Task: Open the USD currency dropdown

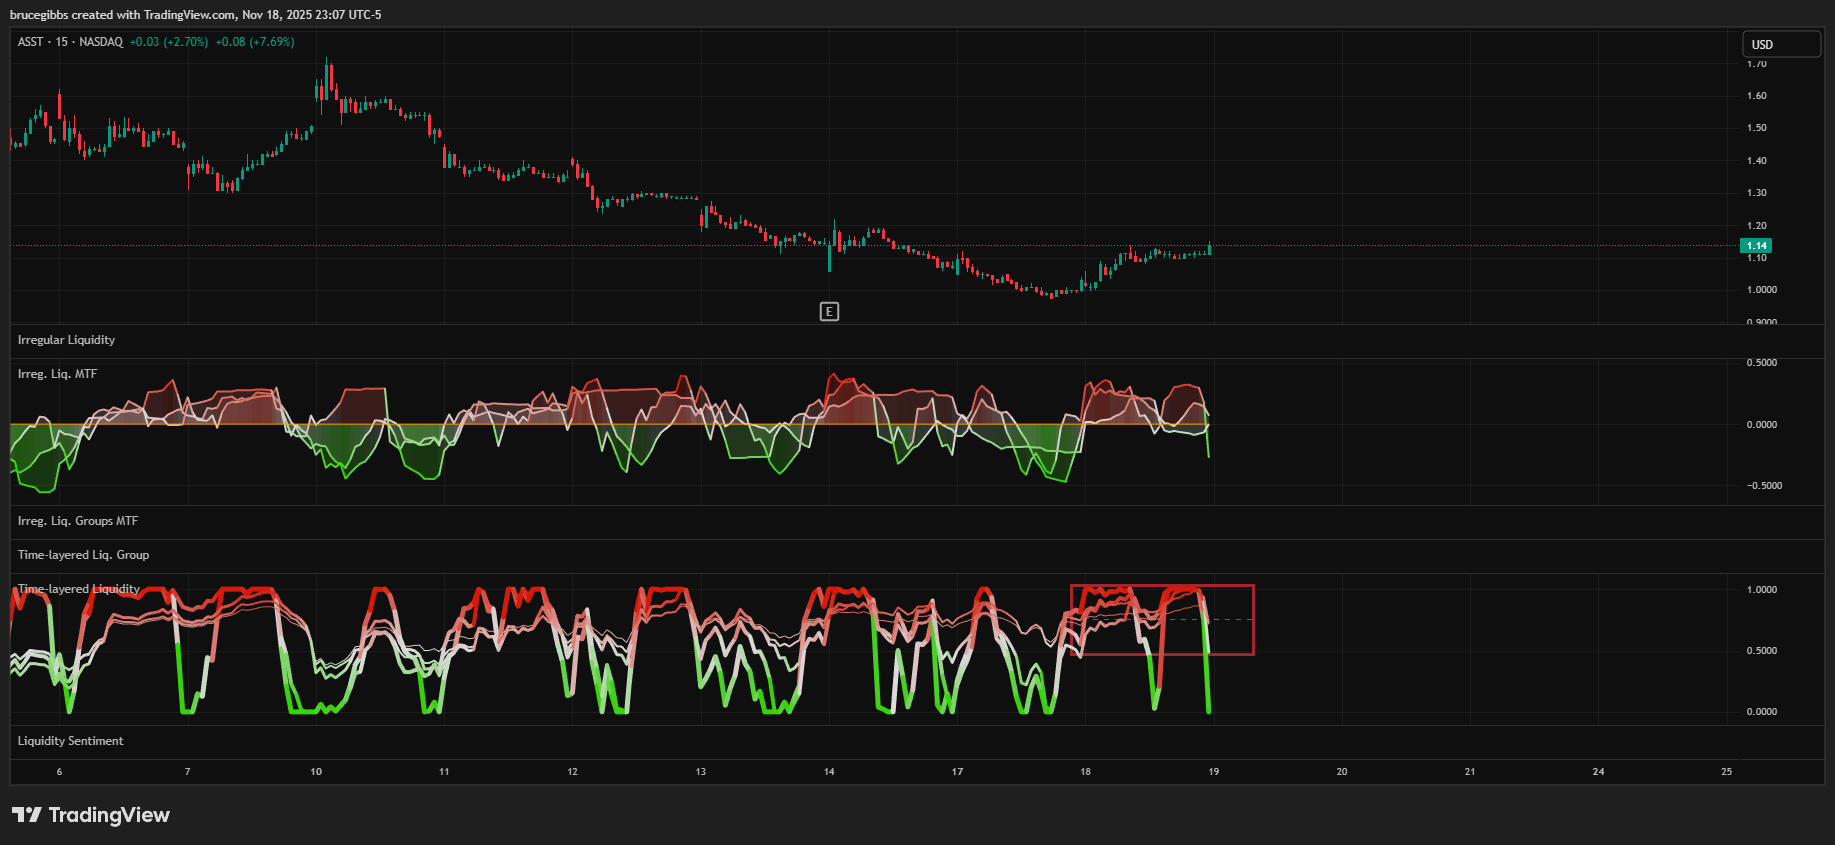Action: pyautogui.click(x=1780, y=45)
